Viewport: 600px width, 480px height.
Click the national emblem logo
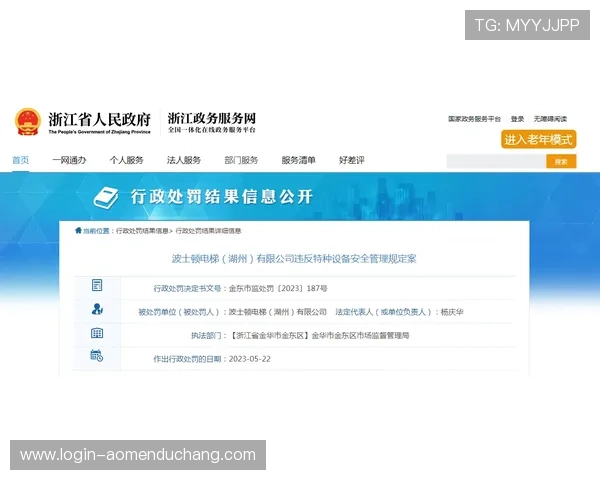point(28,122)
